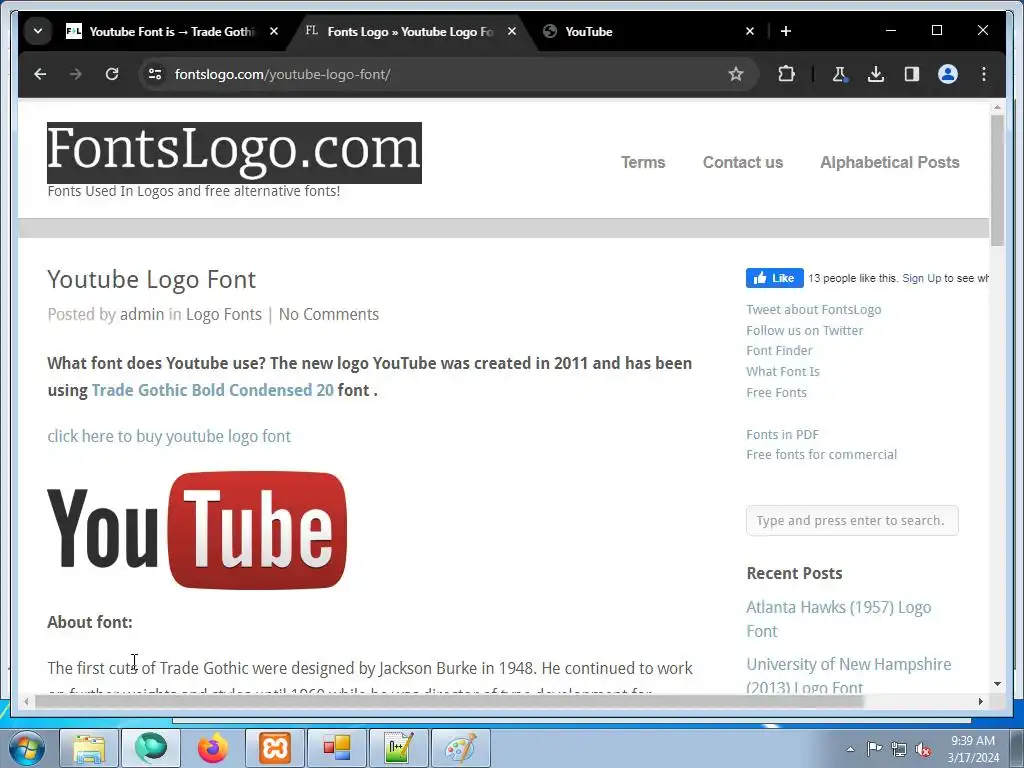Click the scroll down arrow
Viewport: 1024px width, 768px height.
coord(997,684)
